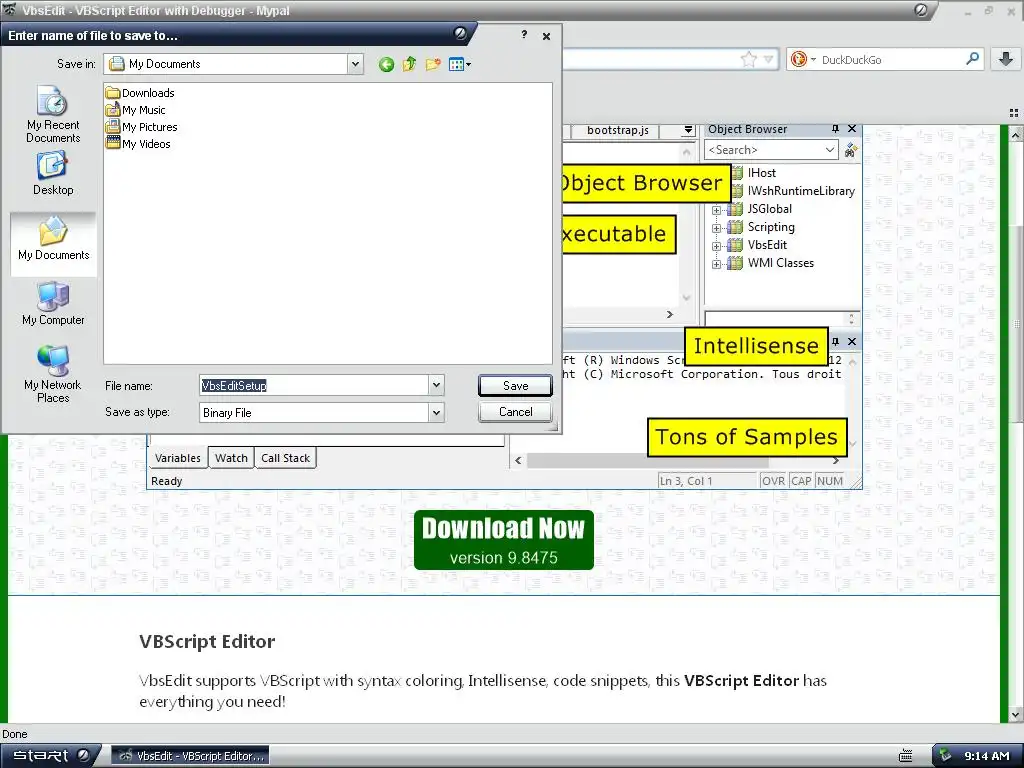Open My Network Places
The width and height of the screenshot is (1024, 768).
[x=53, y=374]
